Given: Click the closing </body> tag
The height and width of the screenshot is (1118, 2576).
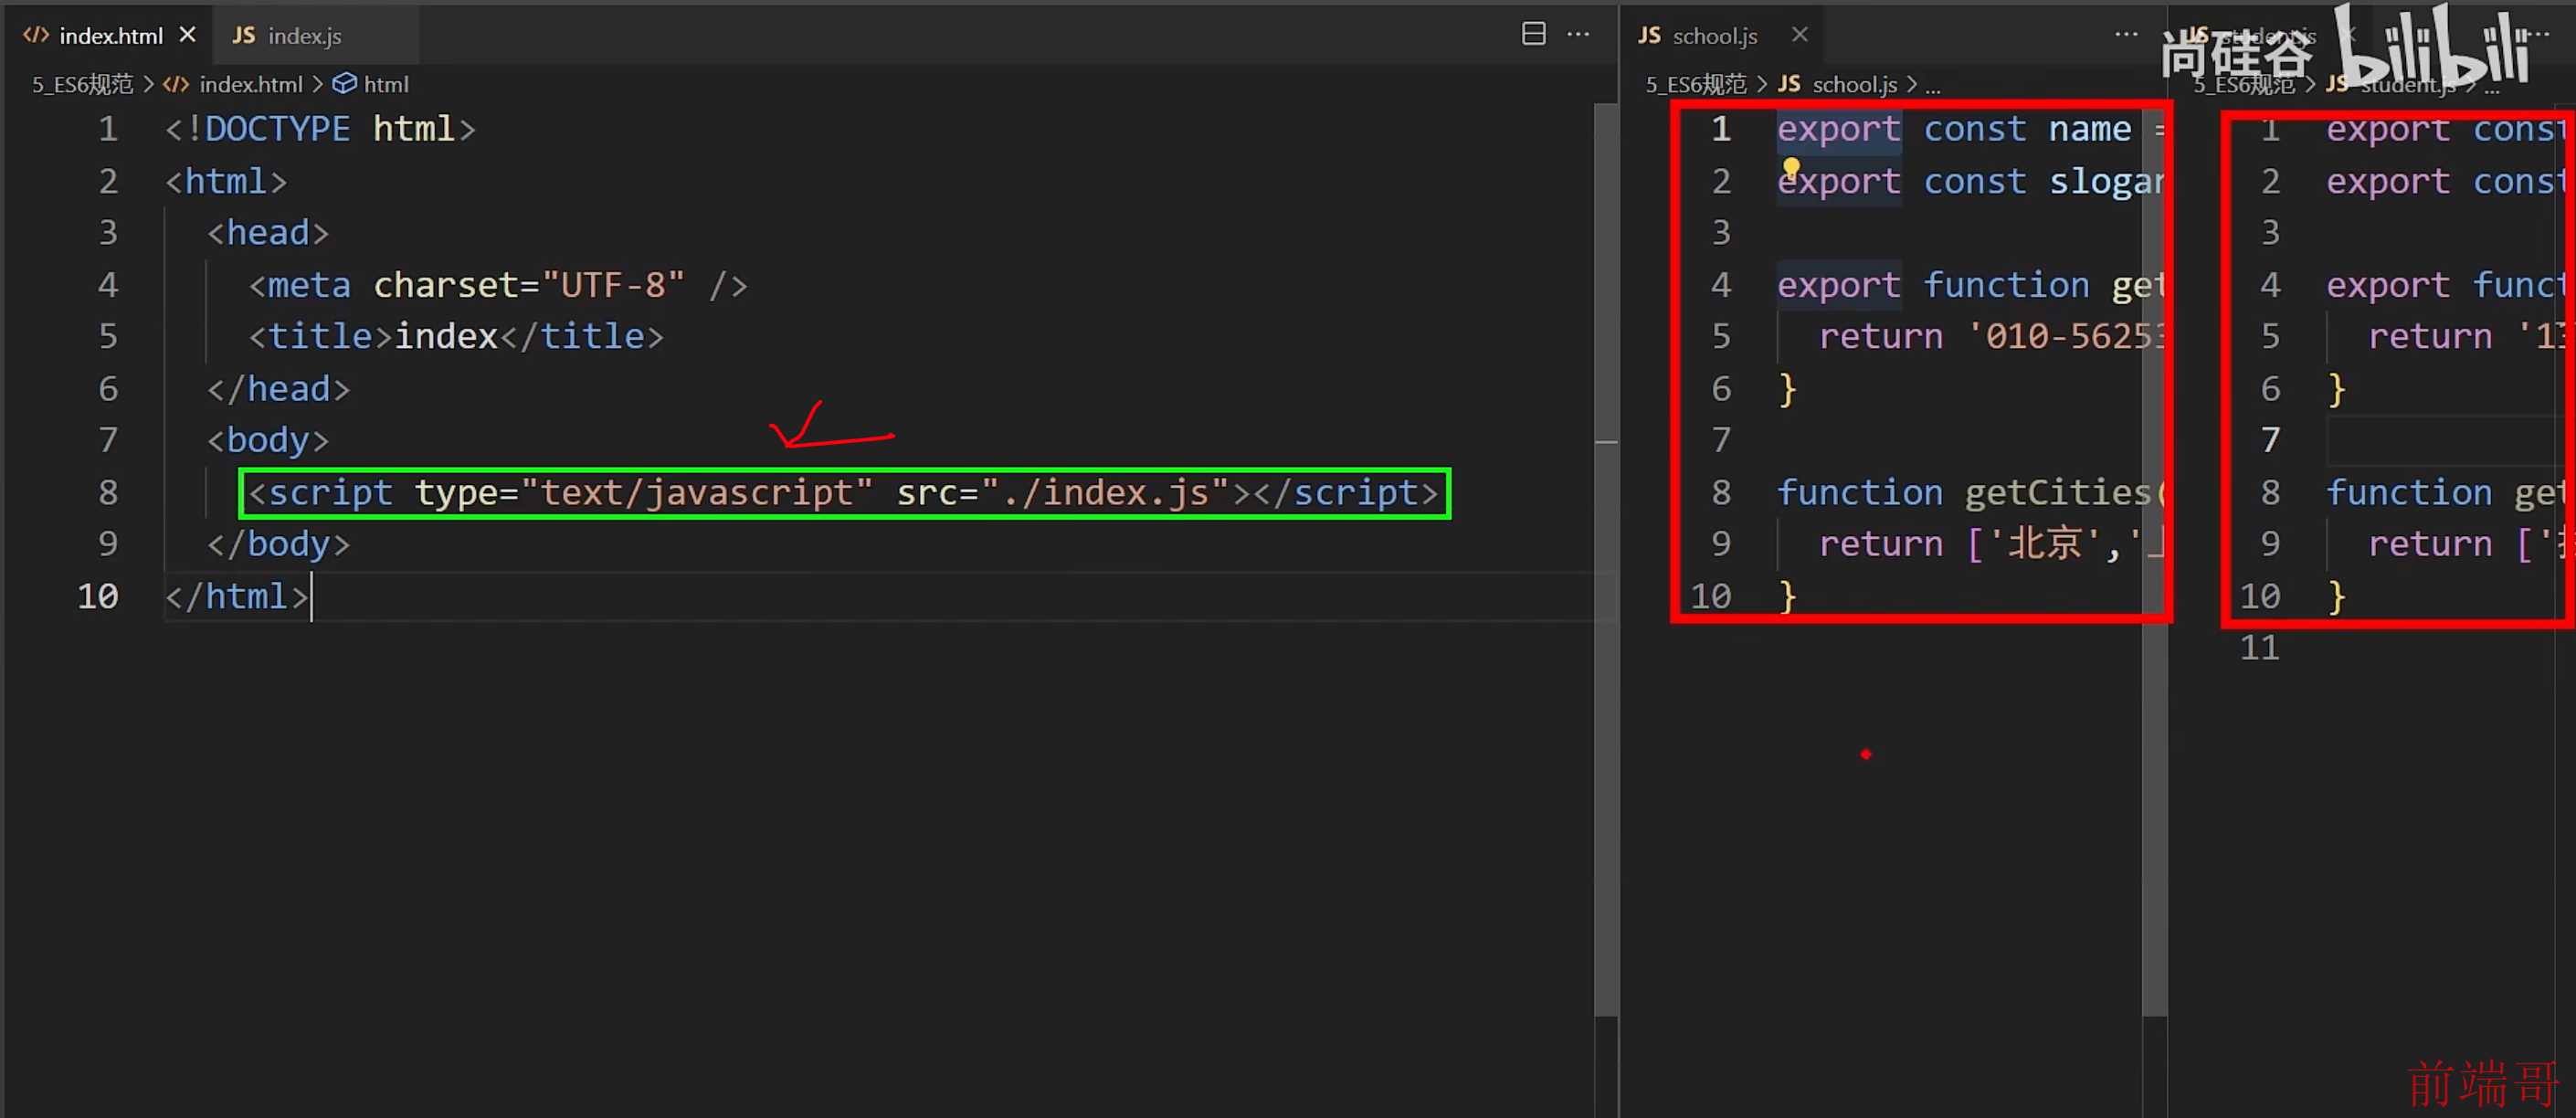Looking at the screenshot, I should [x=278, y=544].
